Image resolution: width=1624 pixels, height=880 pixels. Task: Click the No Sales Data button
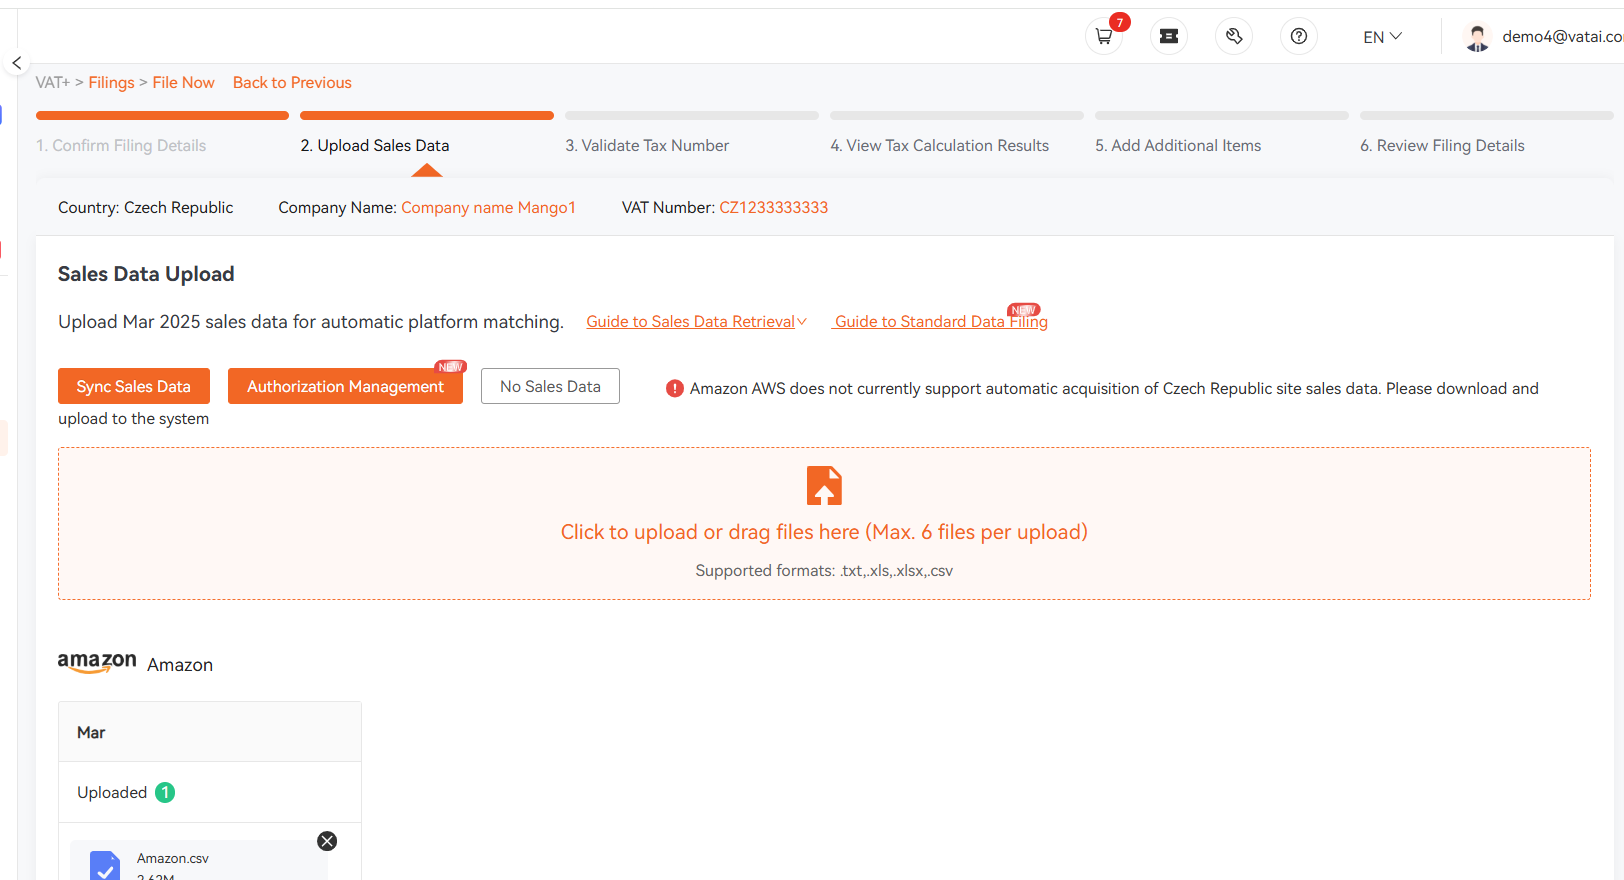pyautogui.click(x=550, y=386)
